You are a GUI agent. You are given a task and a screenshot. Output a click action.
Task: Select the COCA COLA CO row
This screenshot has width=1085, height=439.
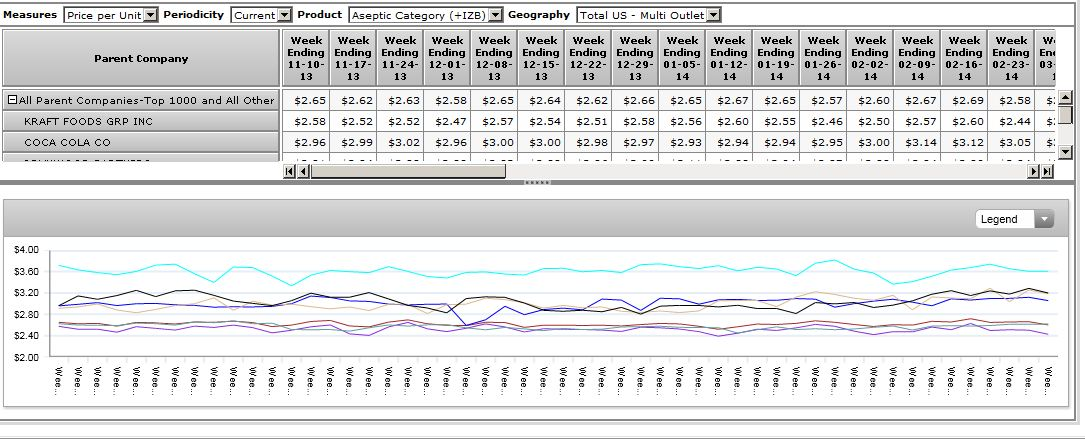(141, 143)
